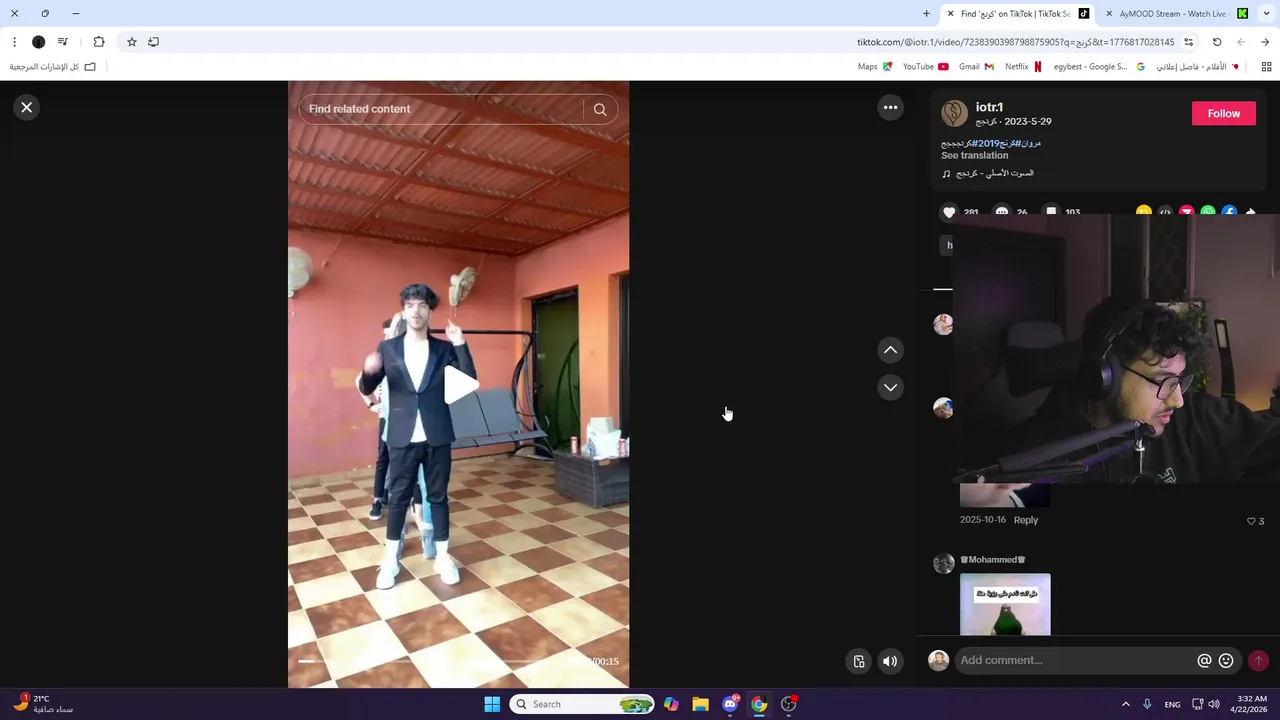Go forward using the browser arrow

1241,42
